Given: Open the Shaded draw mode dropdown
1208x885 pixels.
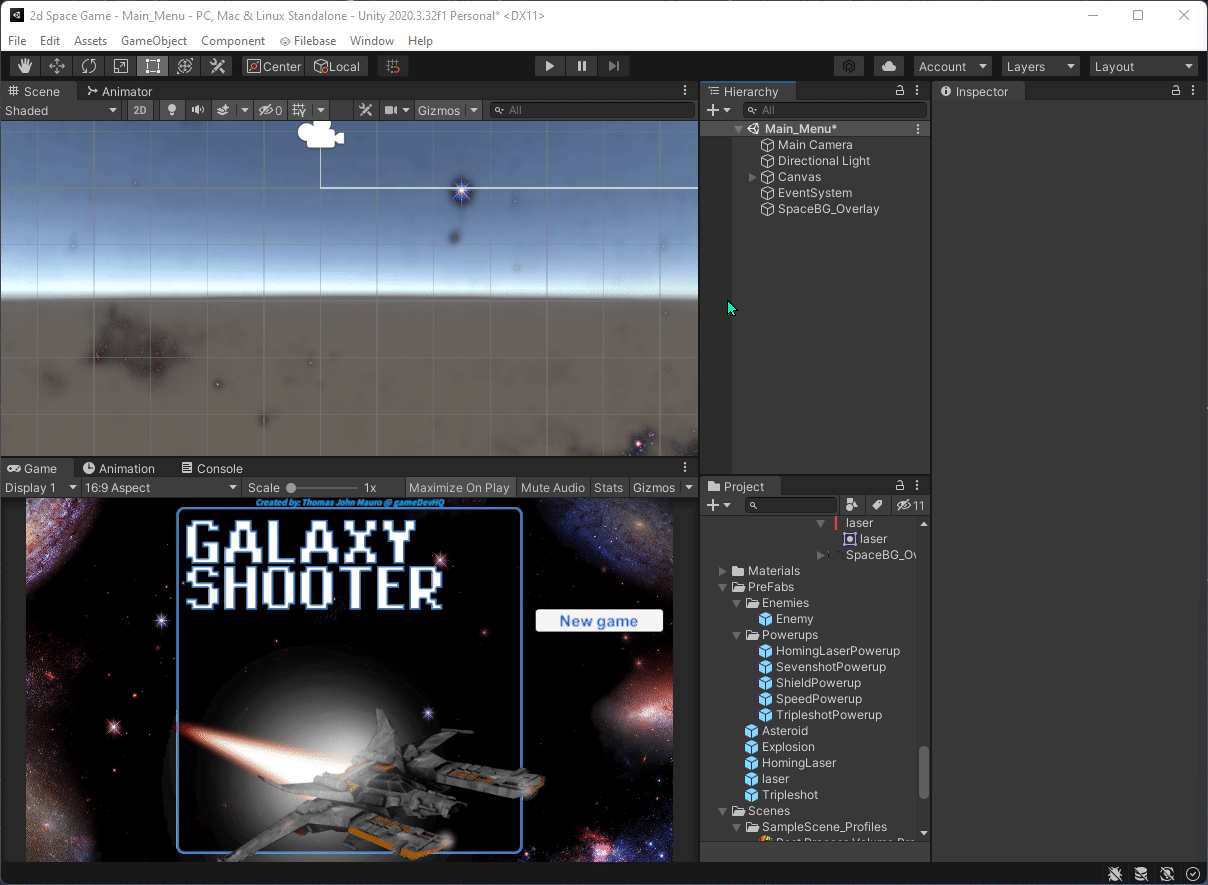Looking at the screenshot, I should point(60,110).
